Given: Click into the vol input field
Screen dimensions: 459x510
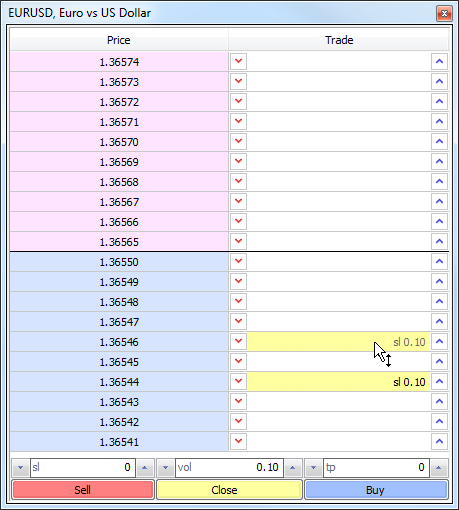Looking at the screenshot, I should (229, 468).
